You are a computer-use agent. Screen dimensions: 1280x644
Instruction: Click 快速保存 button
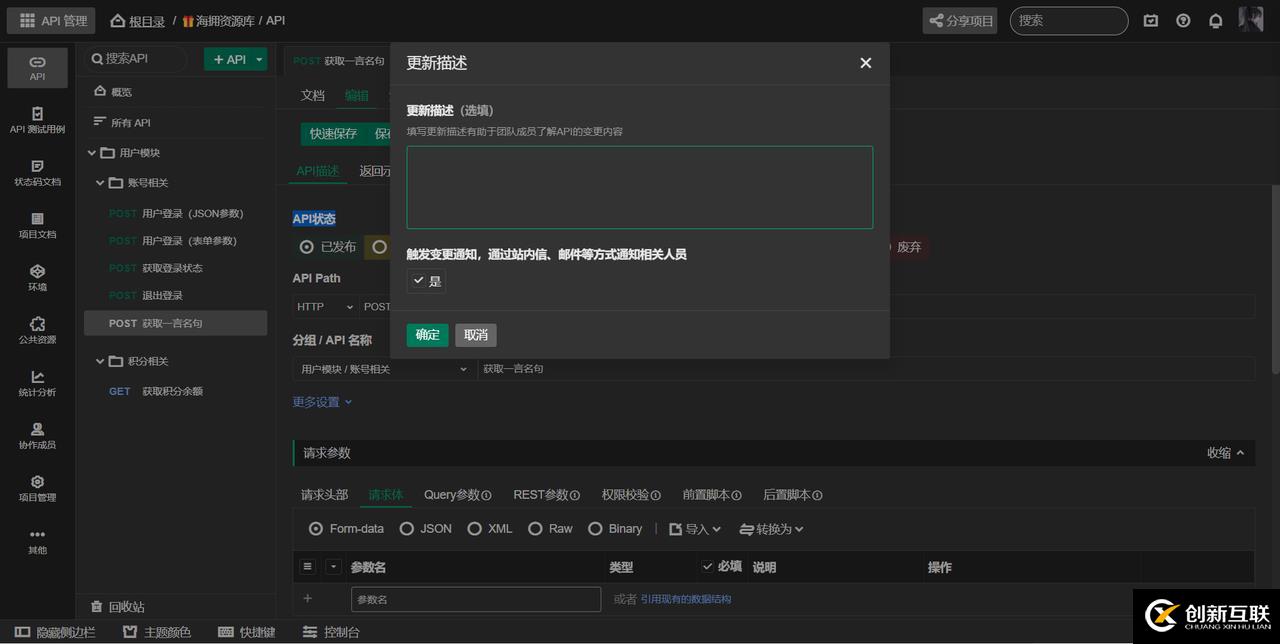click(x=333, y=133)
